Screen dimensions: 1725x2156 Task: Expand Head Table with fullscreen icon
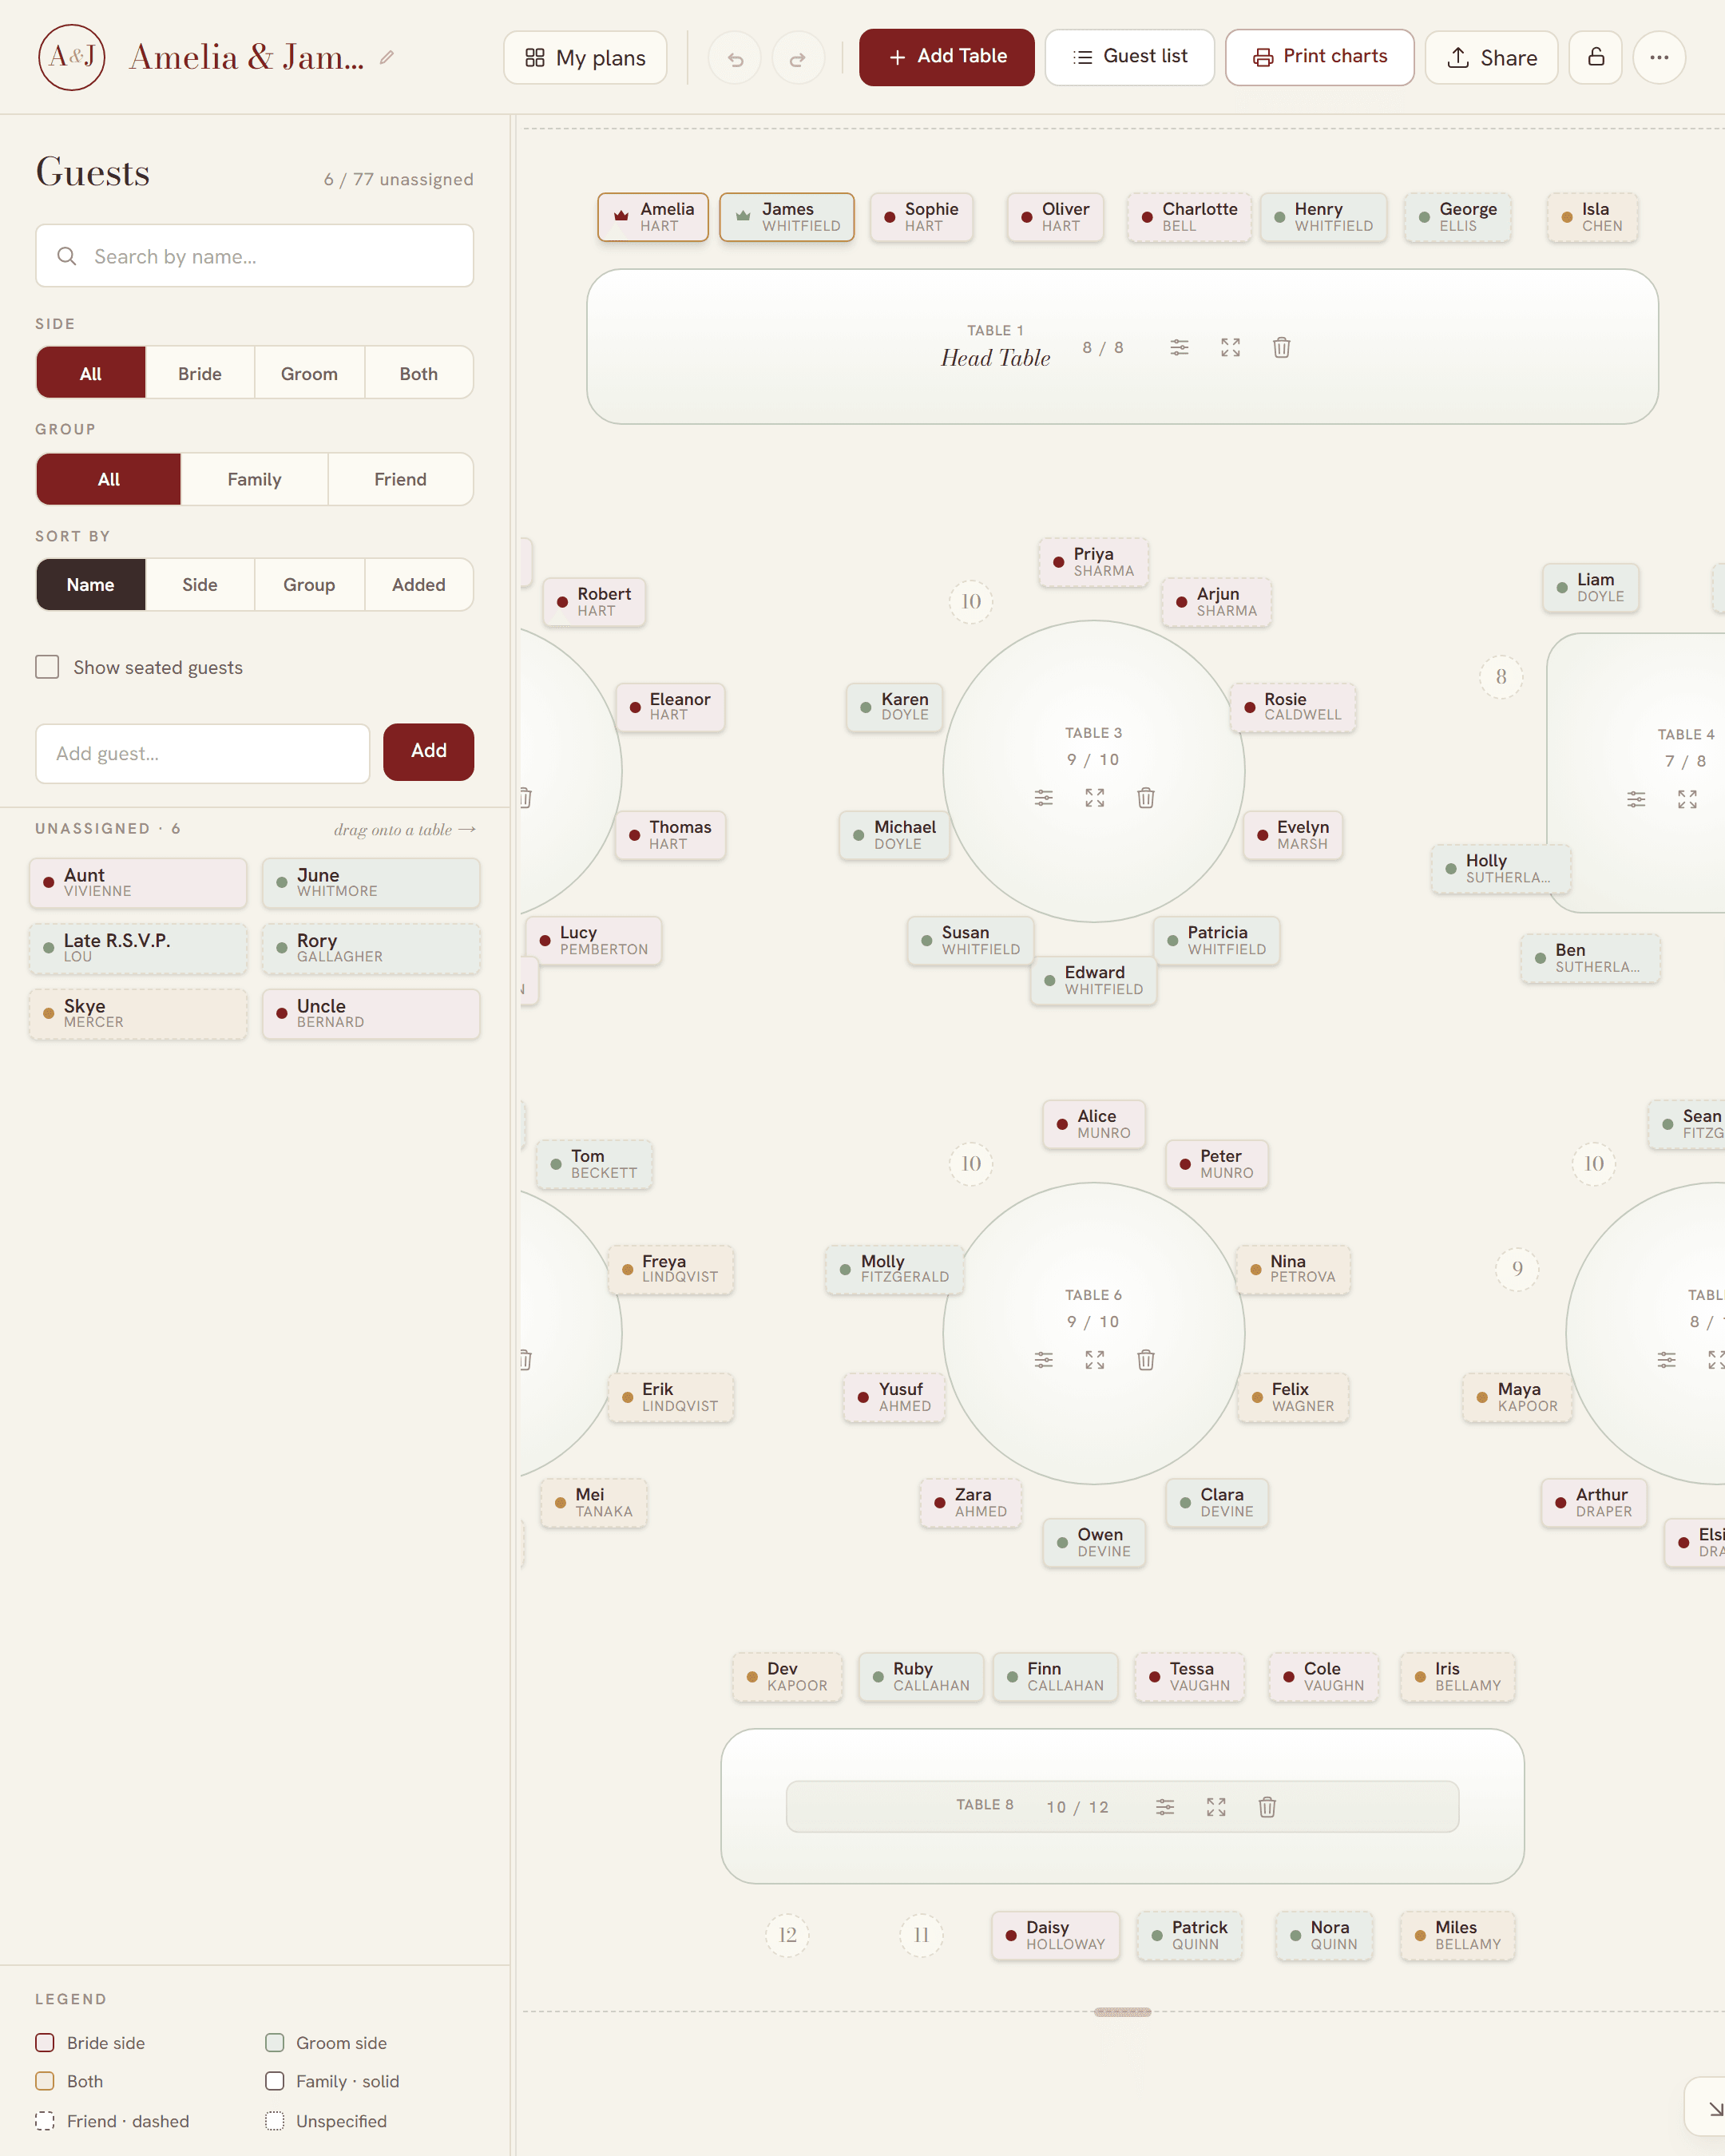[1231, 347]
